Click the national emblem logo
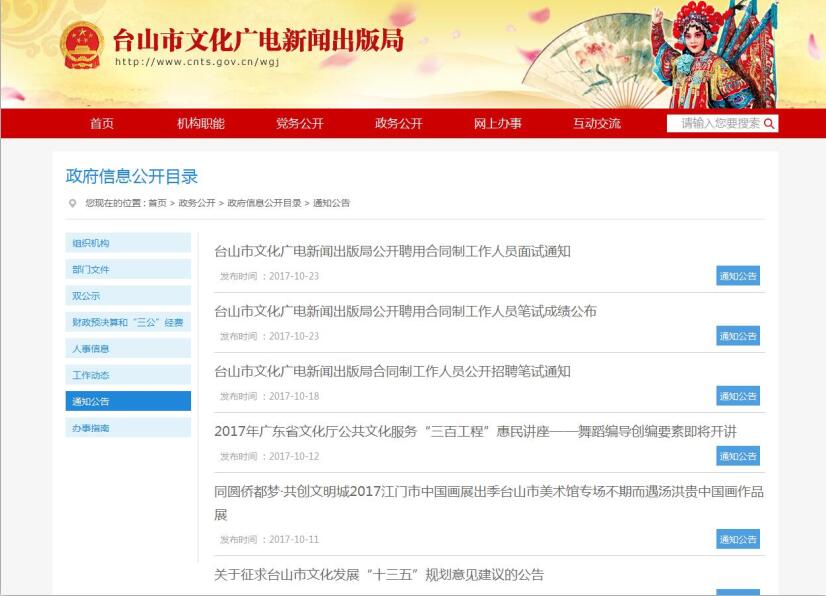The image size is (826, 596). 81,45
